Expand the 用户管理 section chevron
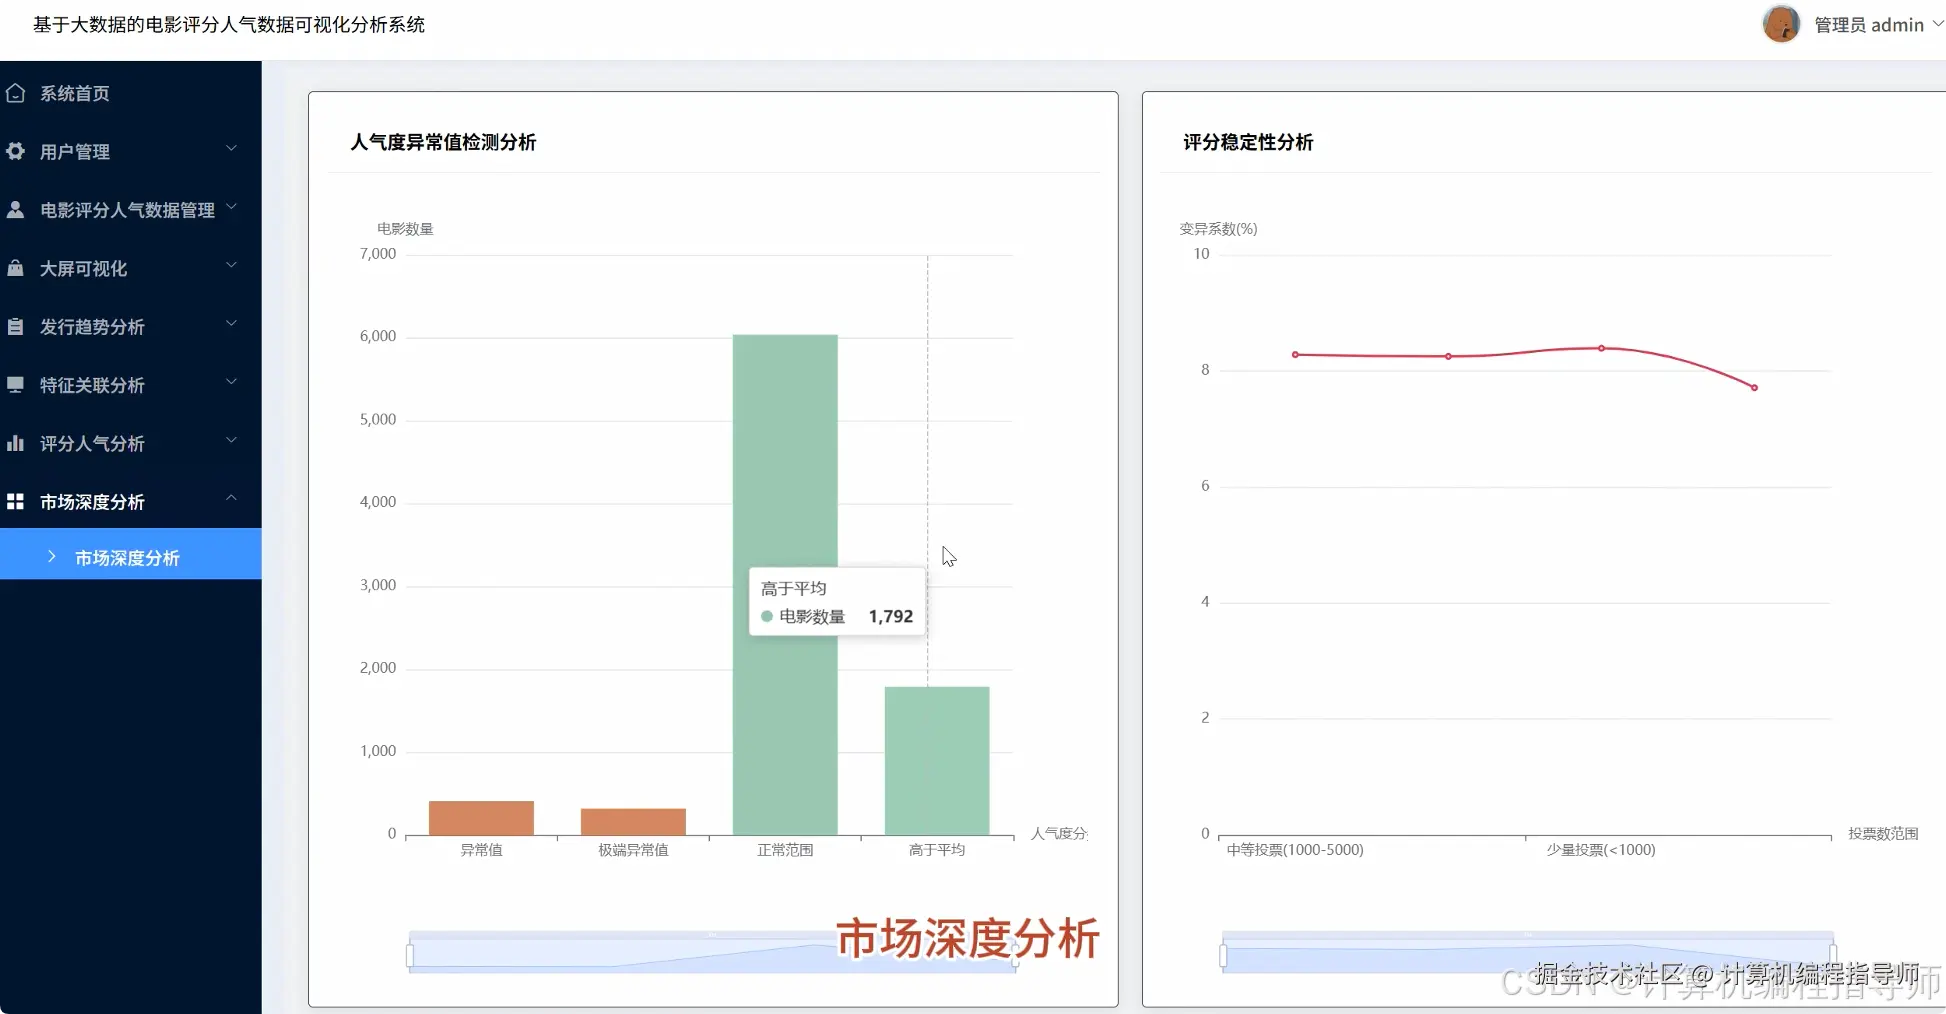The height and width of the screenshot is (1014, 1946). coord(231,150)
